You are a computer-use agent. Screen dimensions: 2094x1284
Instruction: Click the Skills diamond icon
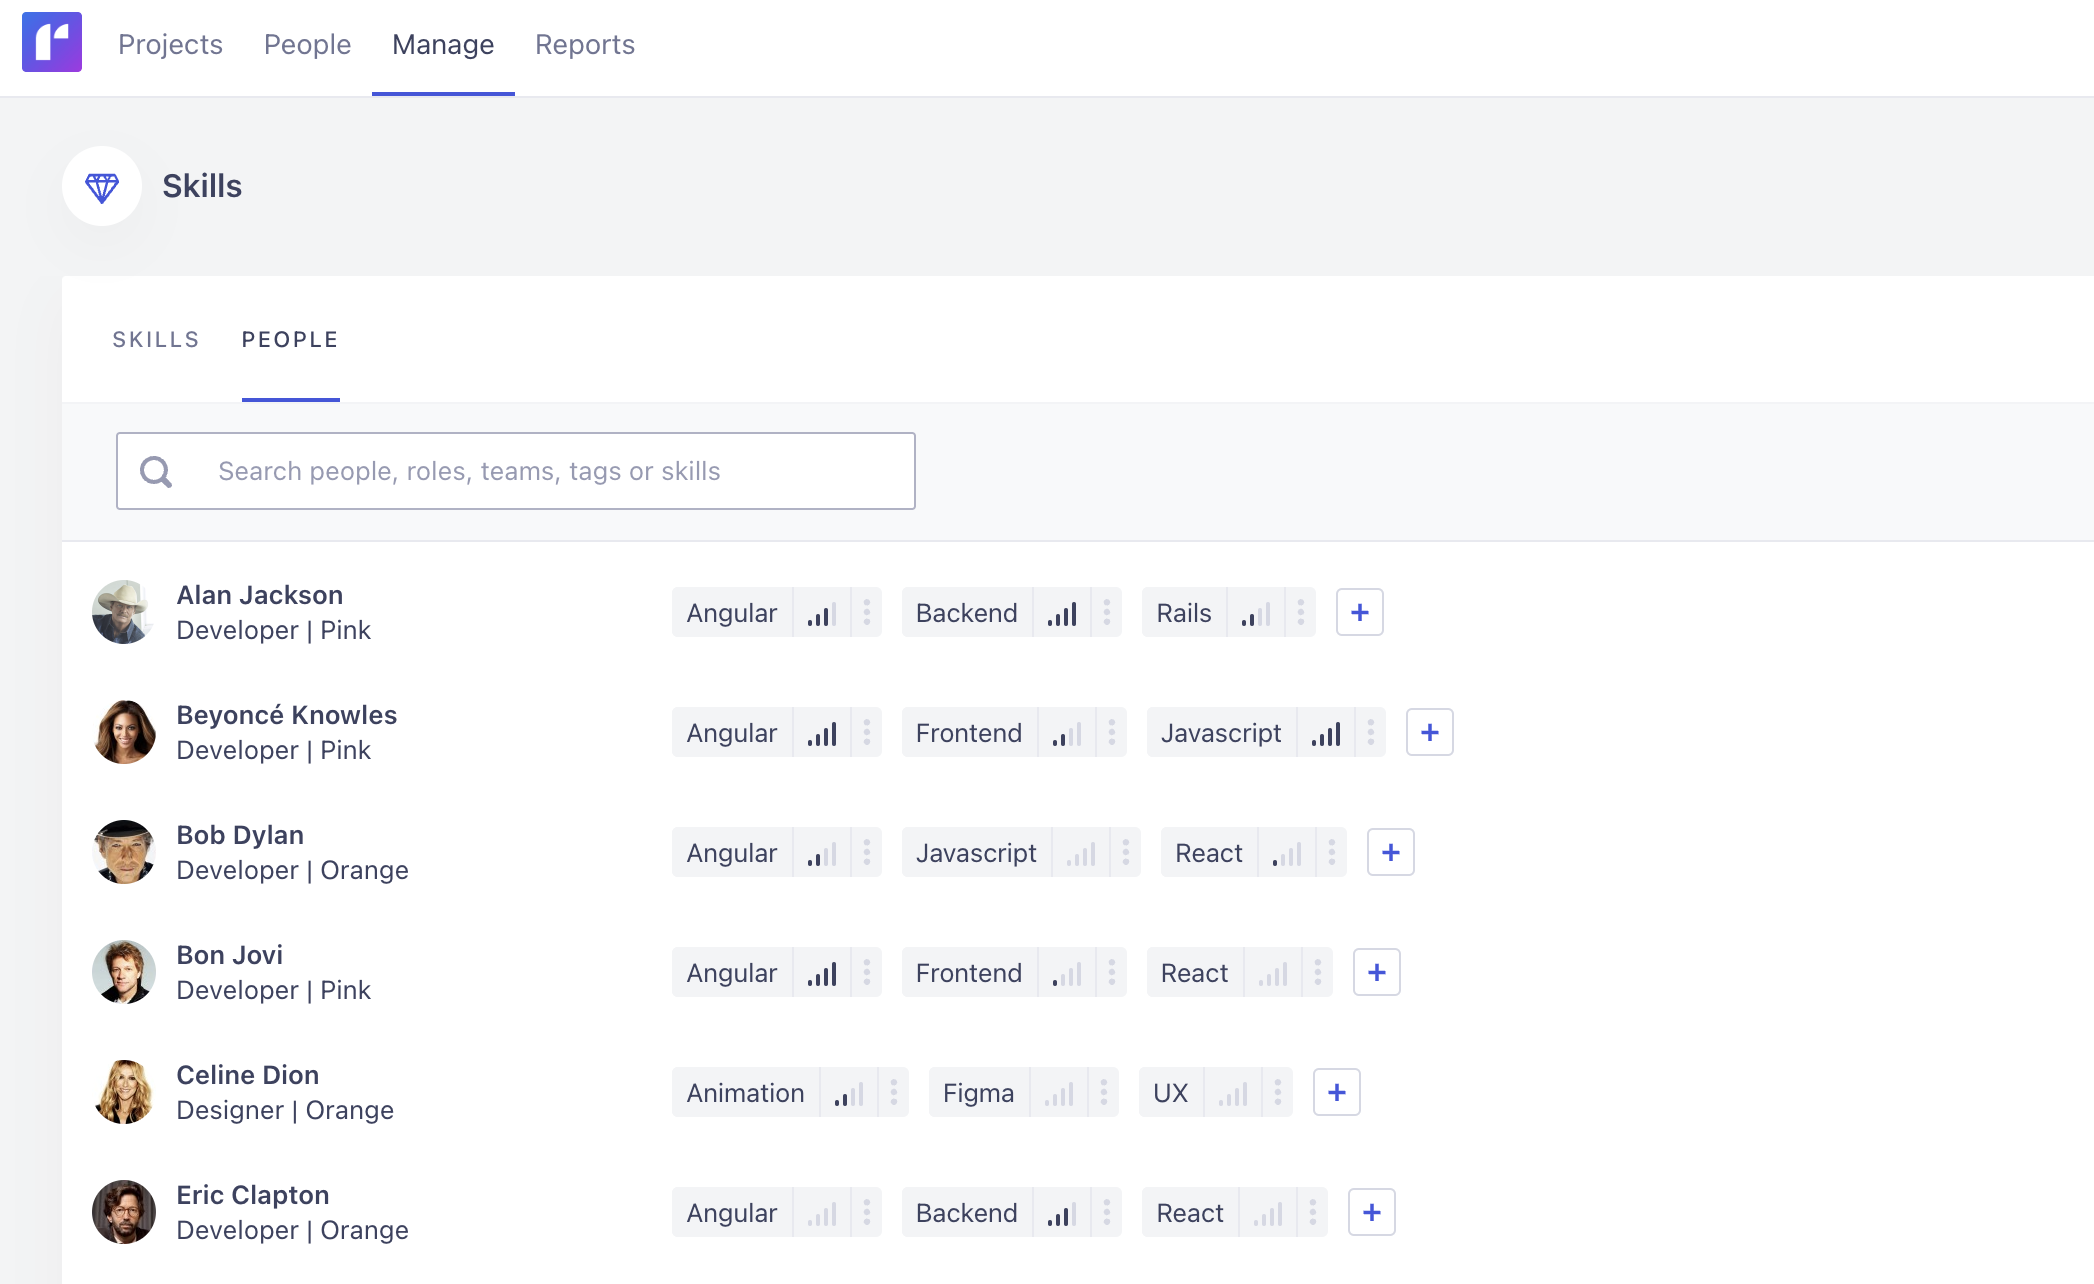[x=102, y=186]
